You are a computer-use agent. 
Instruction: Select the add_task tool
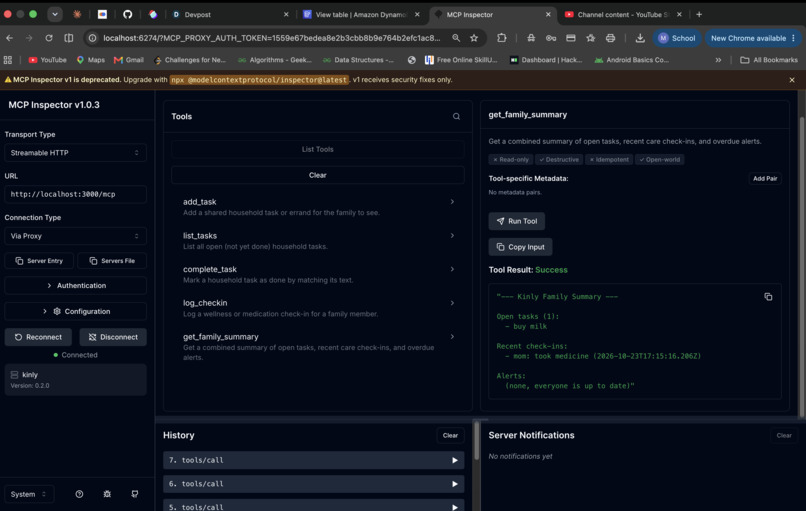[x=318, y=207]
